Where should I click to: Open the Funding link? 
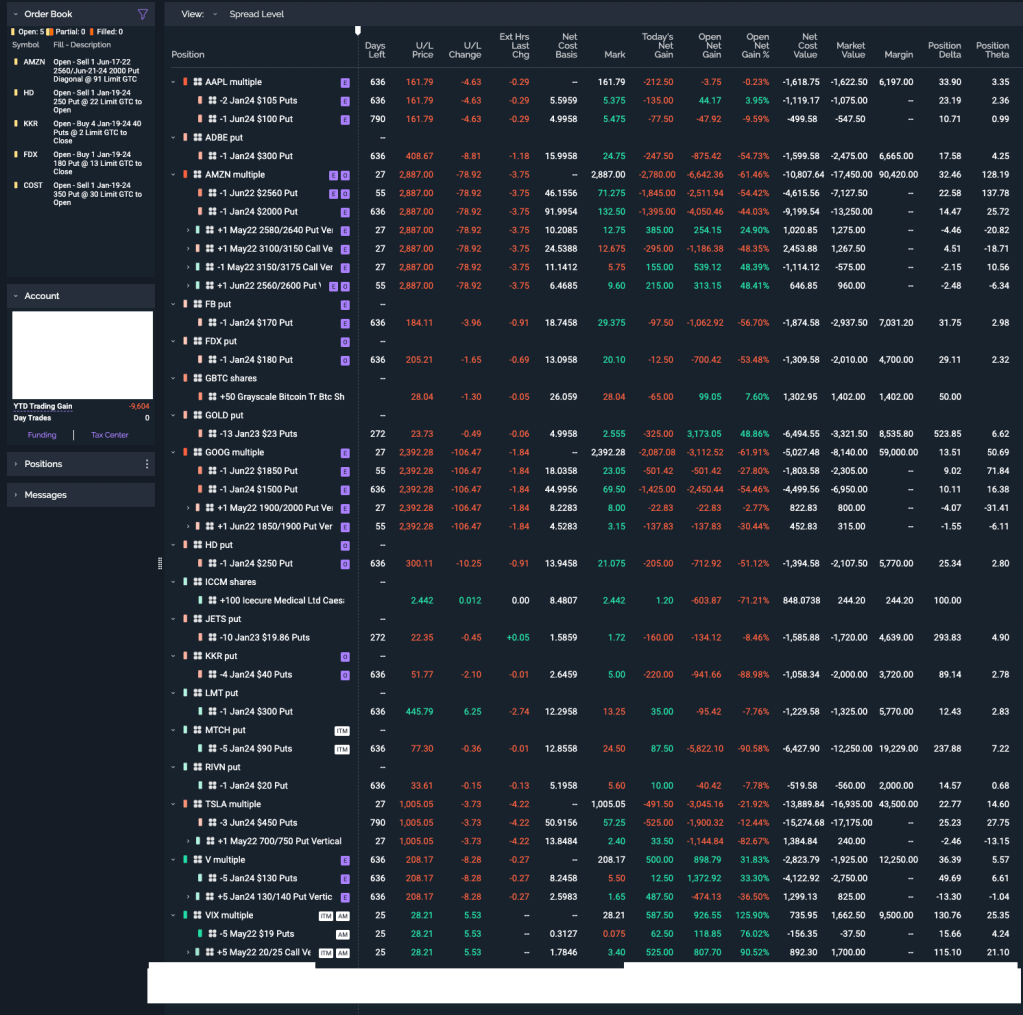point(42,435)
